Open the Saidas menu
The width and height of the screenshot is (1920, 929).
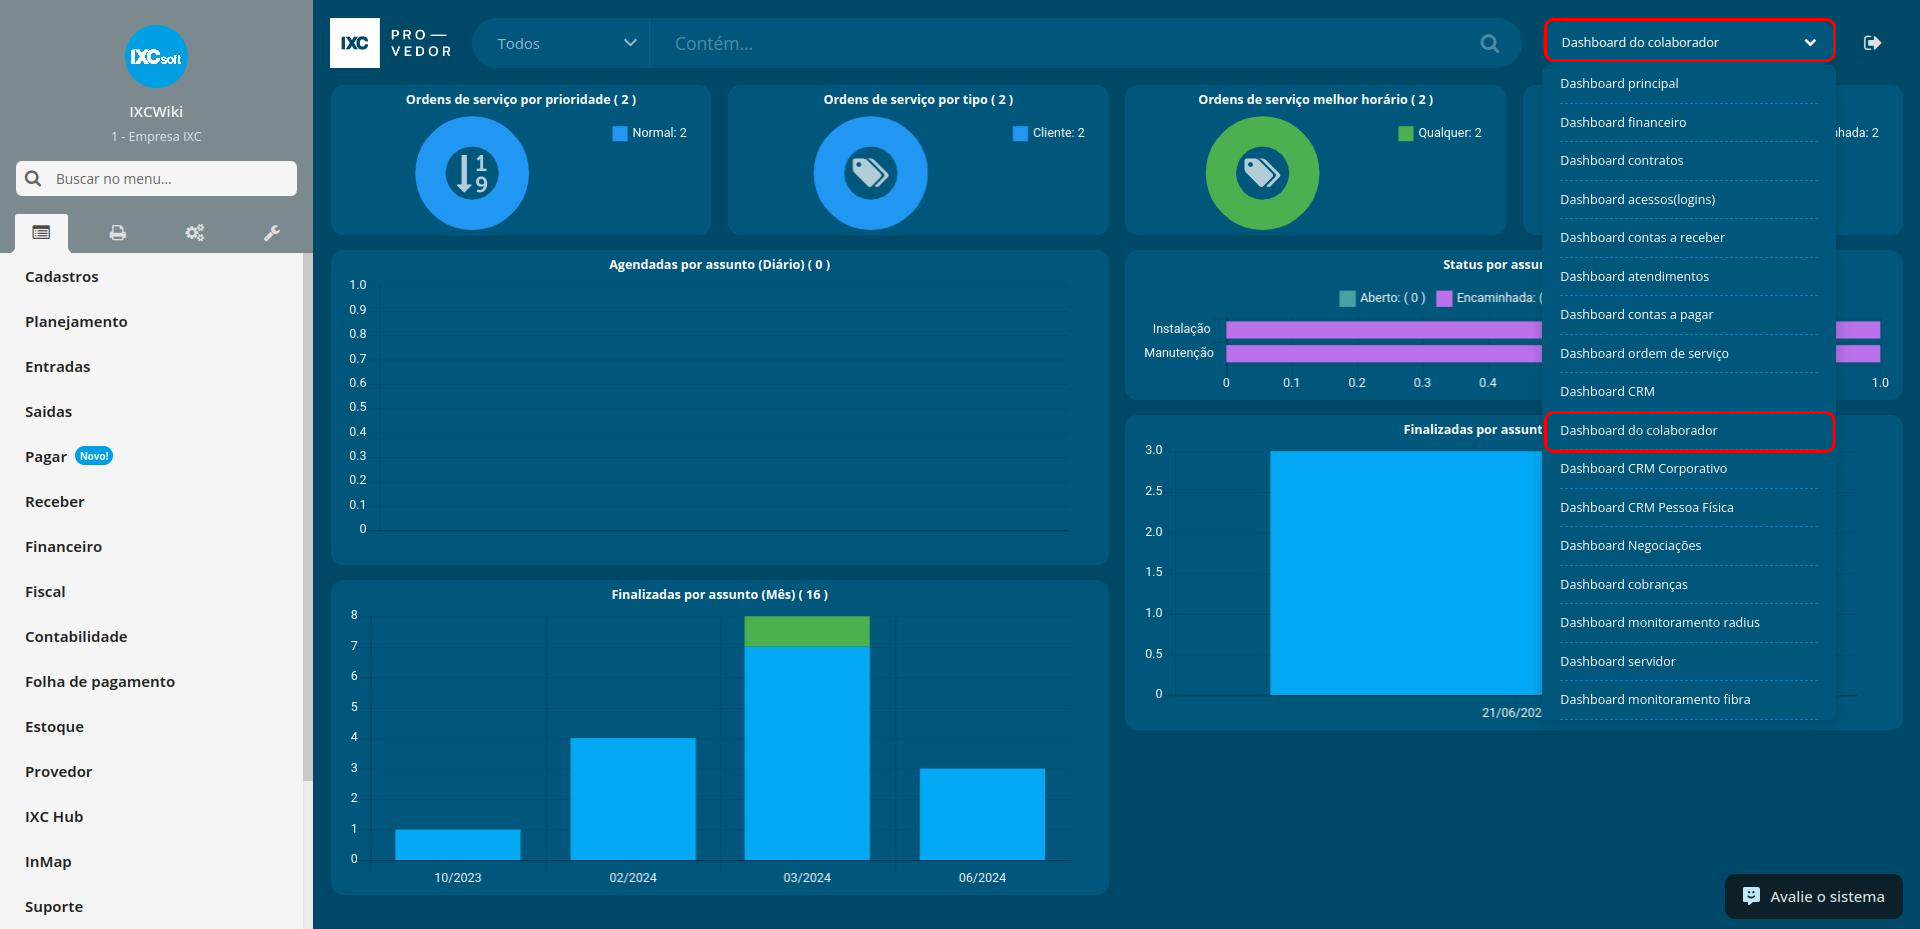click(x=48, y=412)
